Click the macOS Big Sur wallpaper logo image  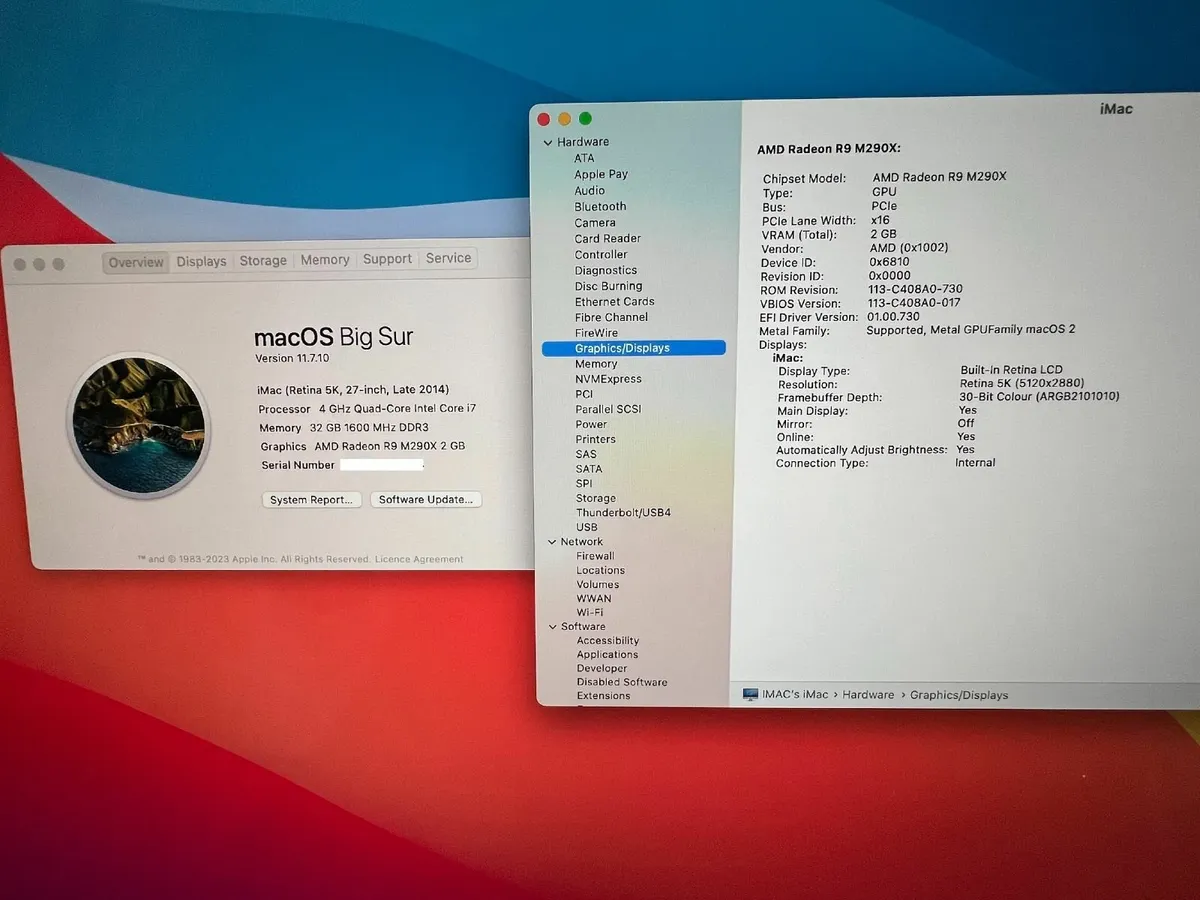[x=139, y=425]
